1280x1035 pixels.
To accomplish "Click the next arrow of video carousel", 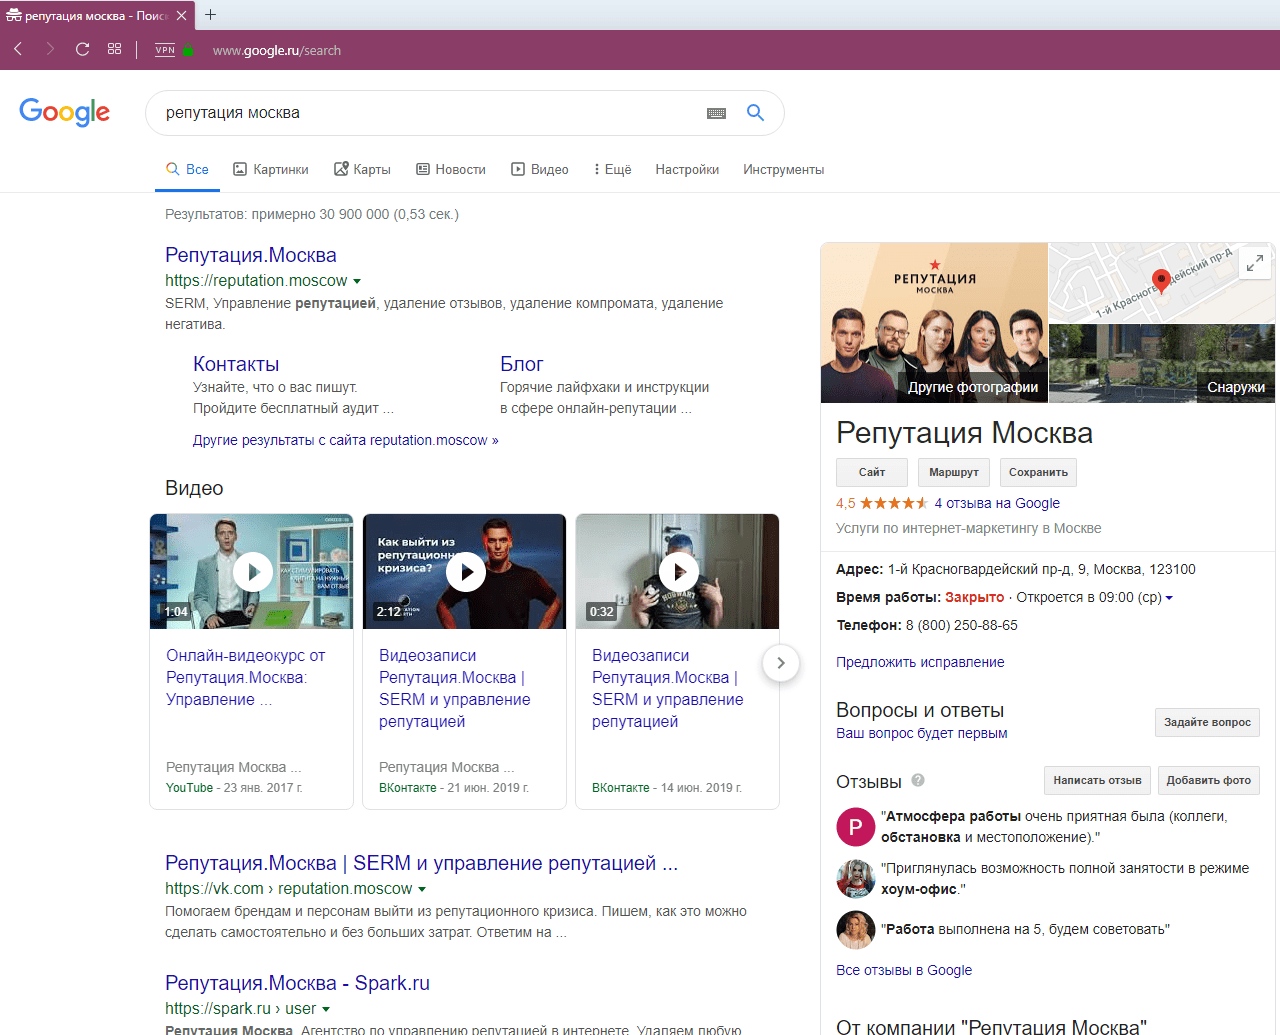I will coord(781,662).
